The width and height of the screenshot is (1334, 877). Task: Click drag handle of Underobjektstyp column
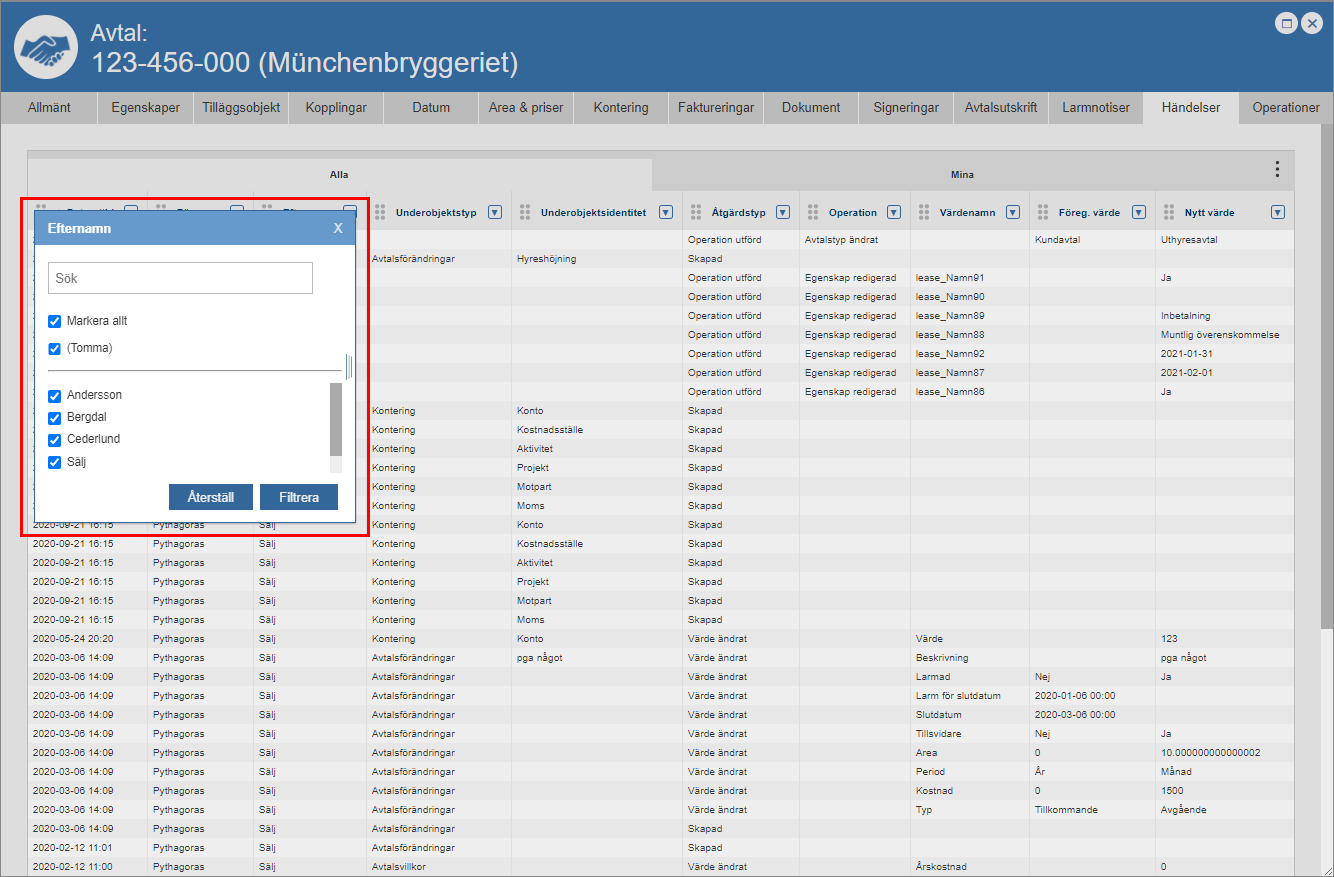380,212
